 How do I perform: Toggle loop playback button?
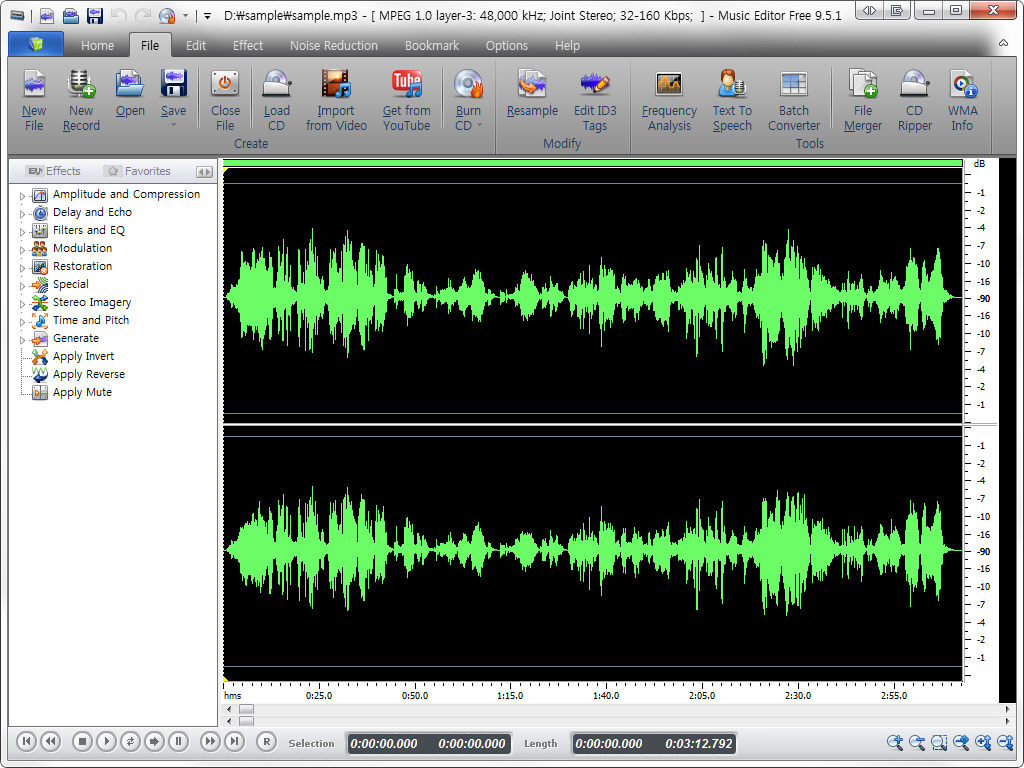(130, 741)
